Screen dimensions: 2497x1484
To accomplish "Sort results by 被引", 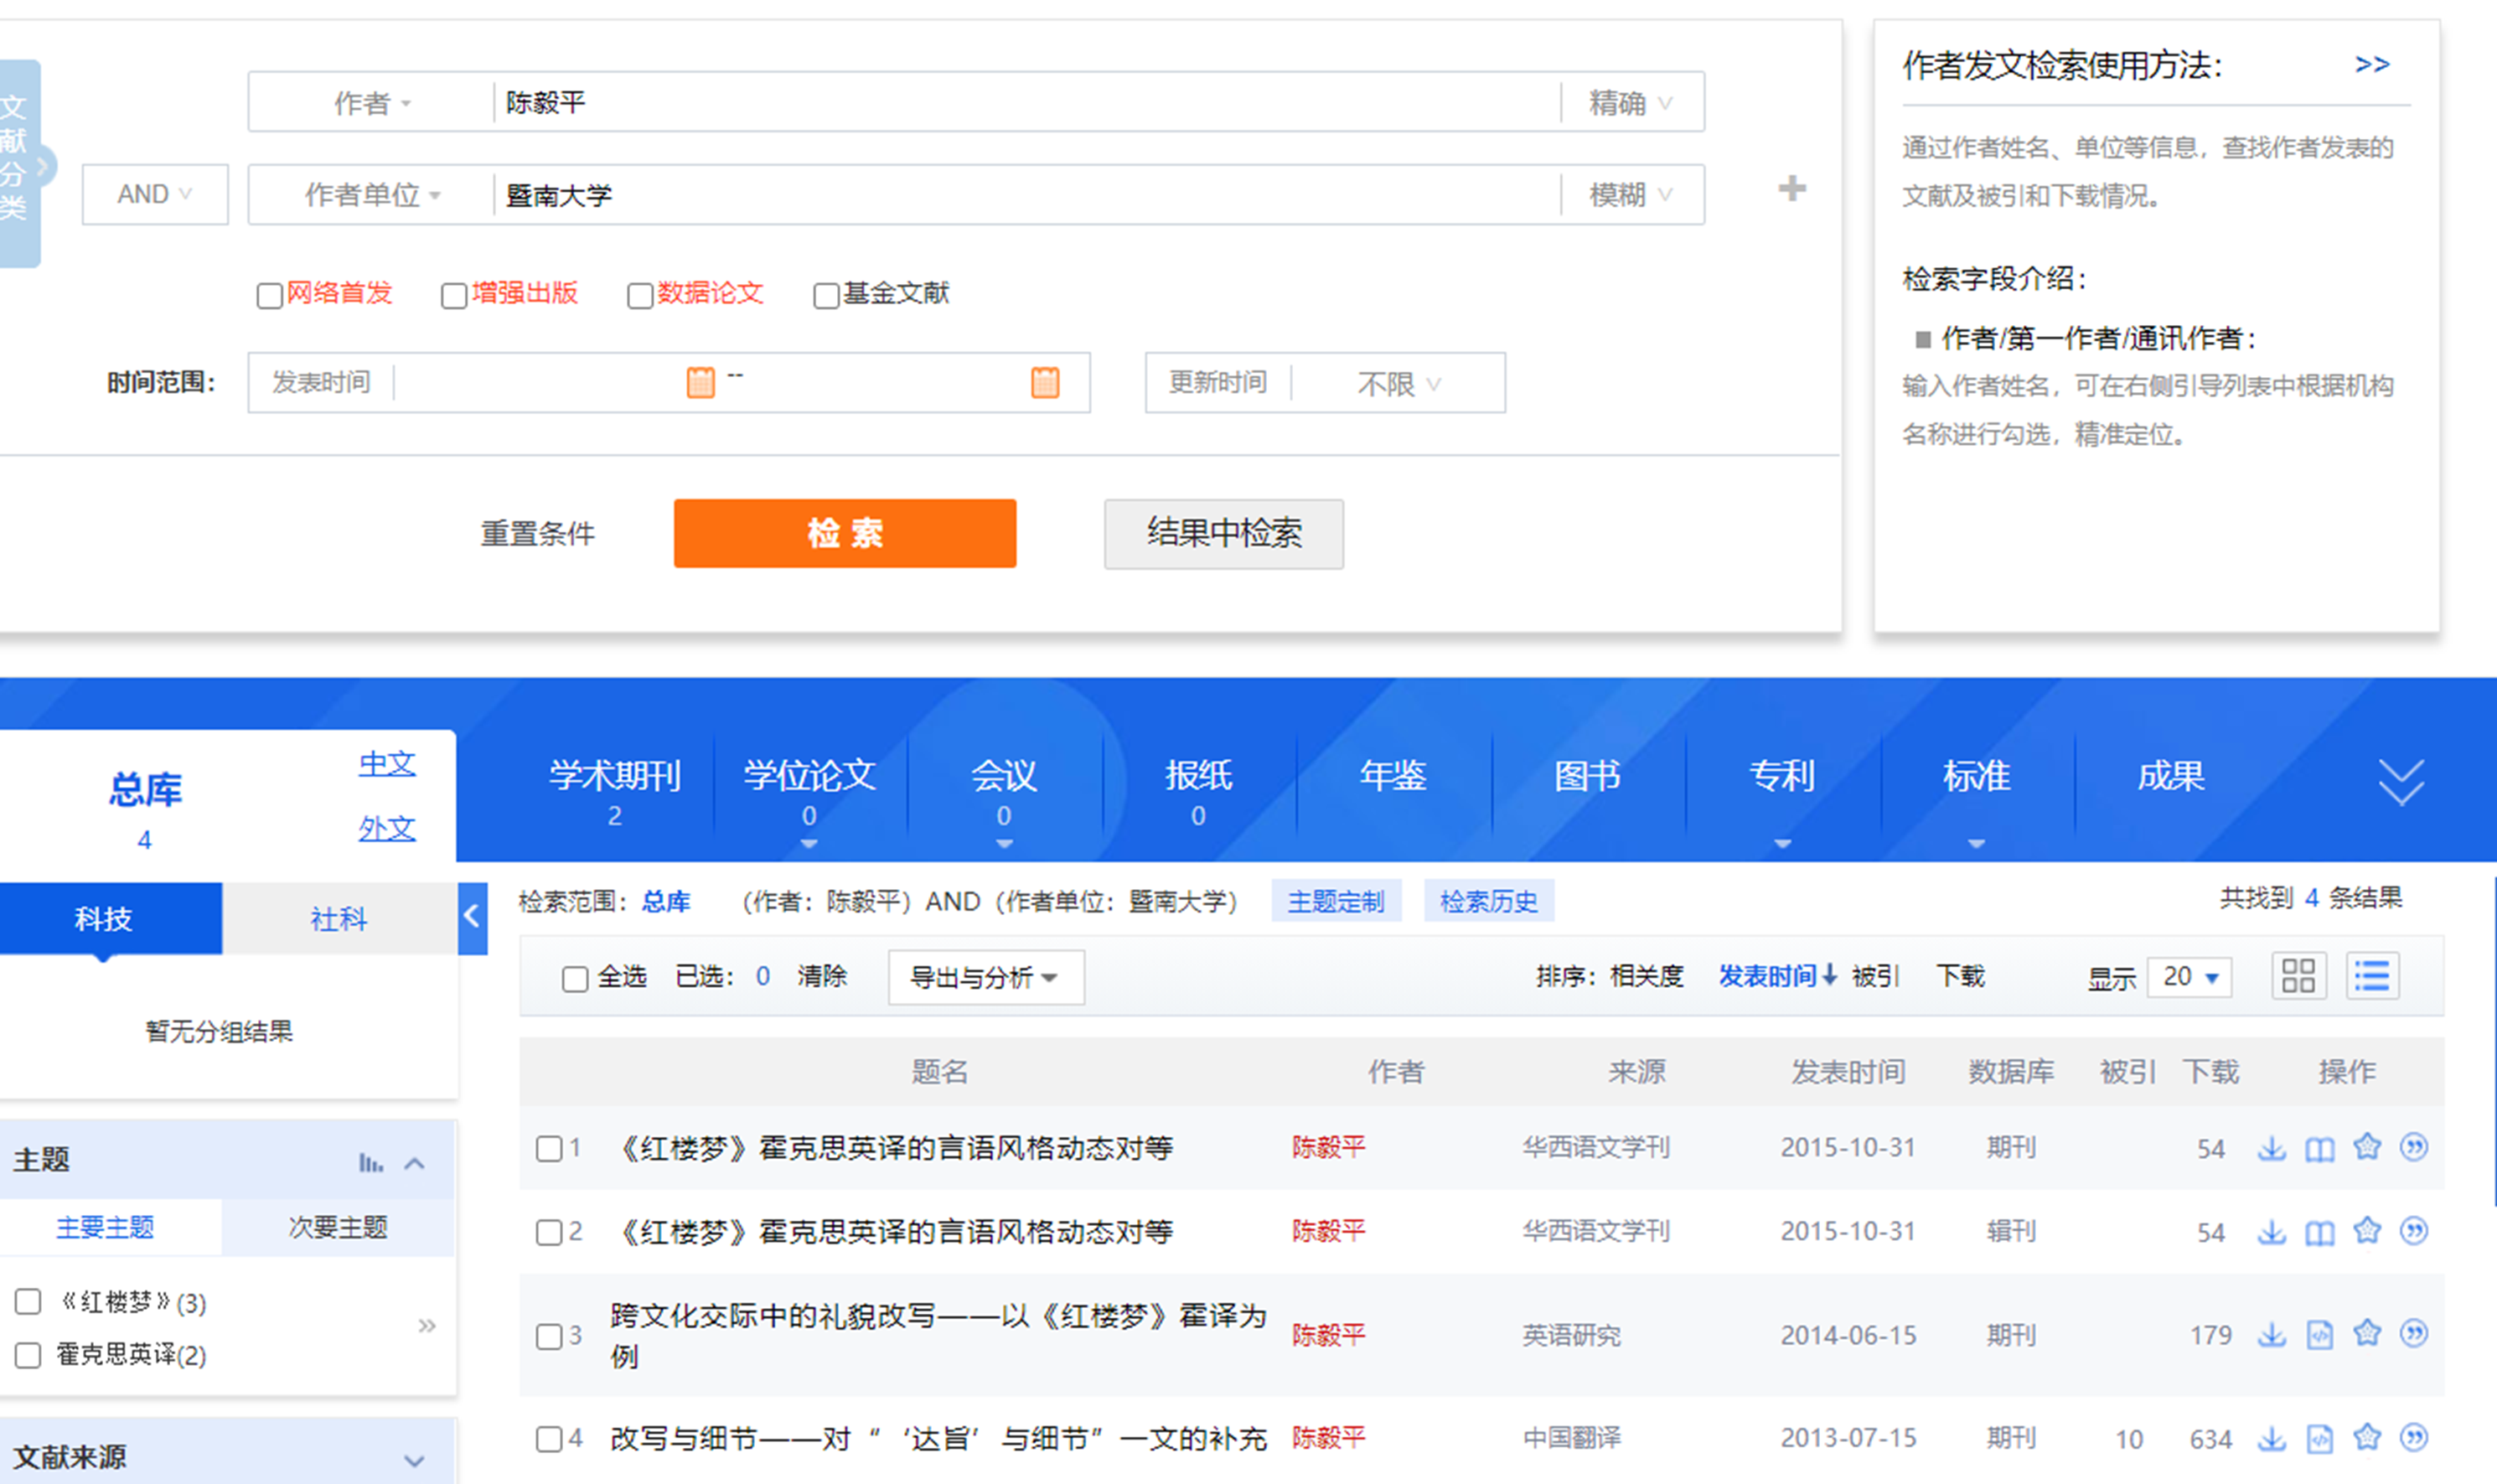I will [x=1875, y=976].
